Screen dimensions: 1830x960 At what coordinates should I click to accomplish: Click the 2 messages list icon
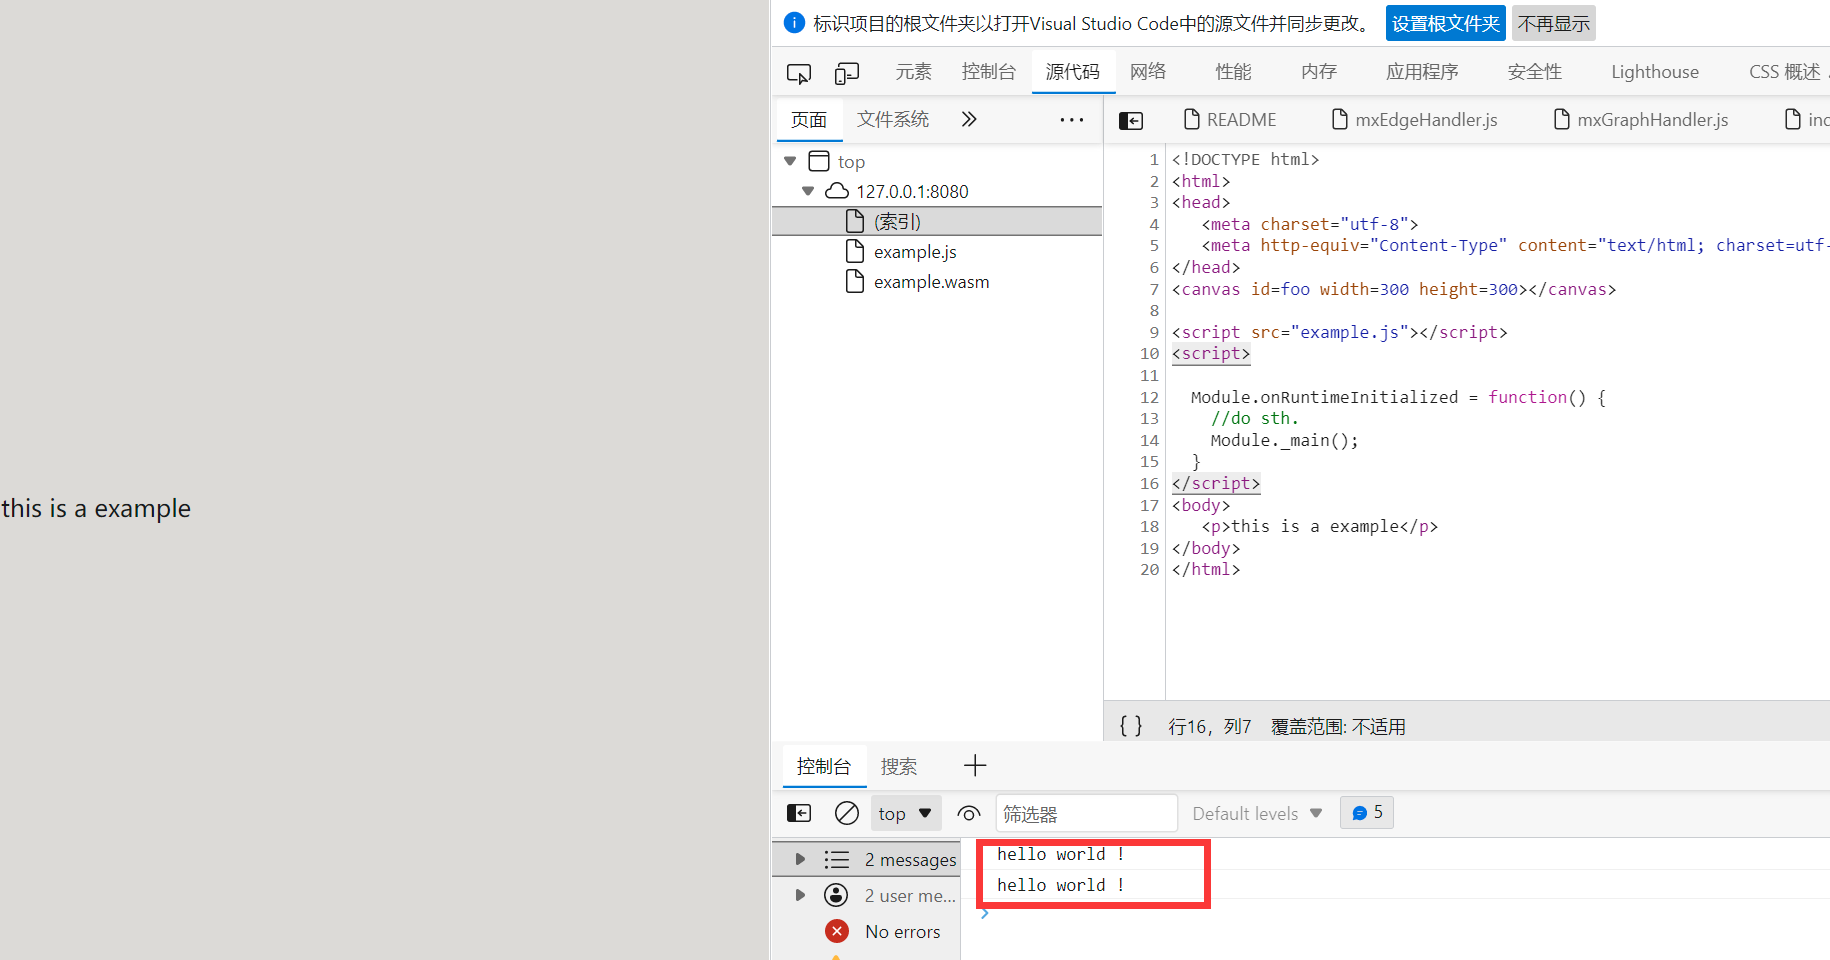pos(837,859)
